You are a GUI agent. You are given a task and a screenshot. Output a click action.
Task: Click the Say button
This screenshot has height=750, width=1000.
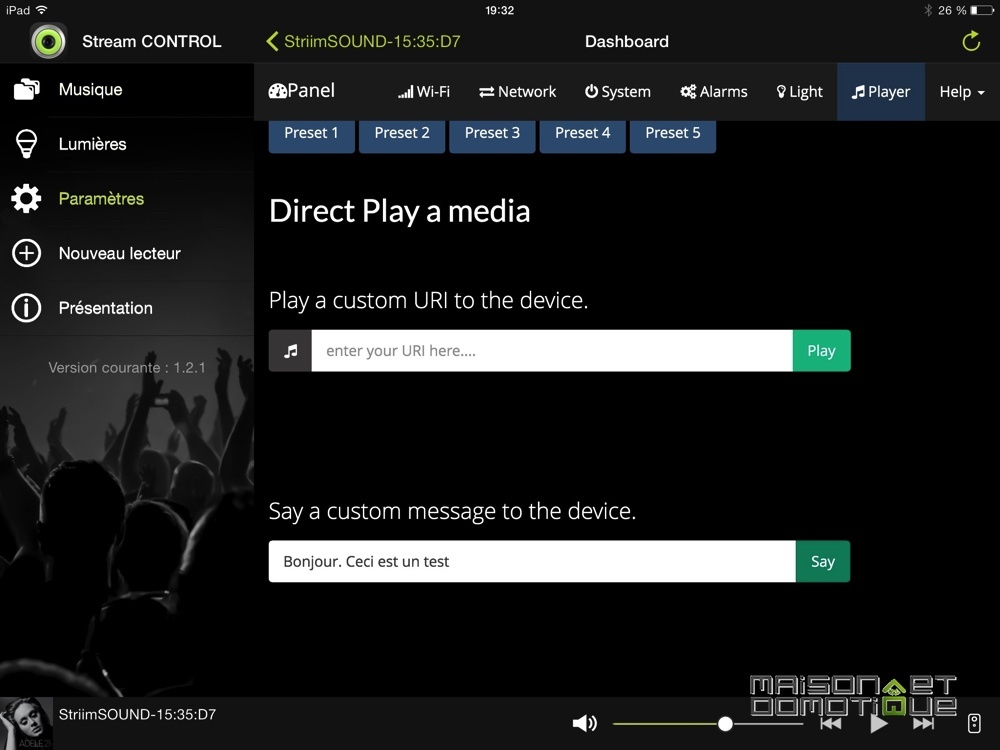pyautogui.click(x=823, y=561)
